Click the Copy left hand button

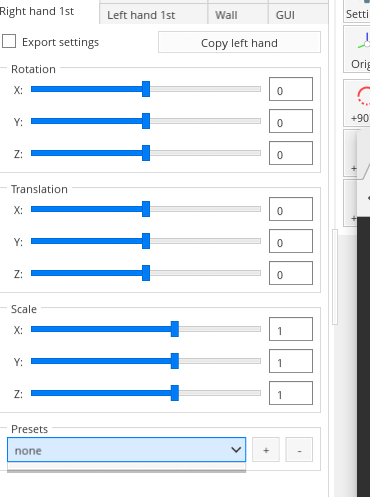[x=239, y=42]
